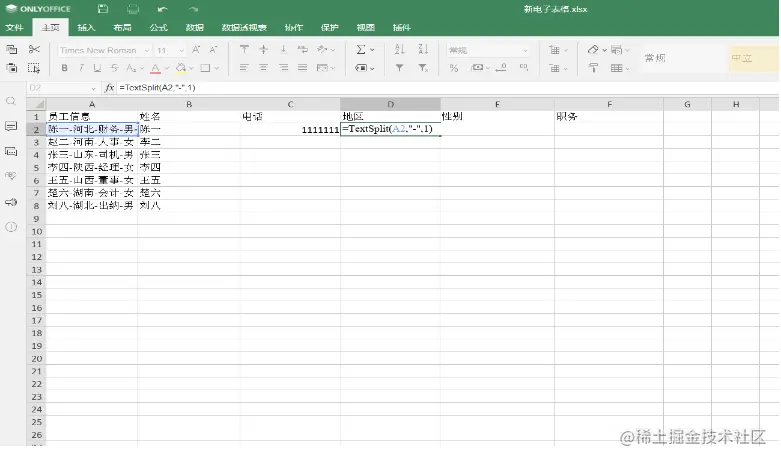Viewport: 781px width, 461px height.
Task: Justify text alignment
Action: (302, 68)
